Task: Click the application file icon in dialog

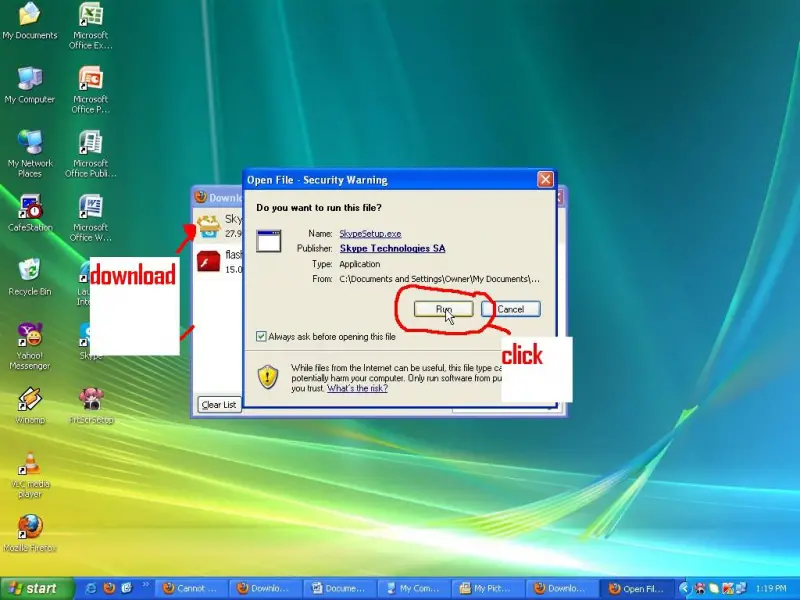Action: [269, 241]
